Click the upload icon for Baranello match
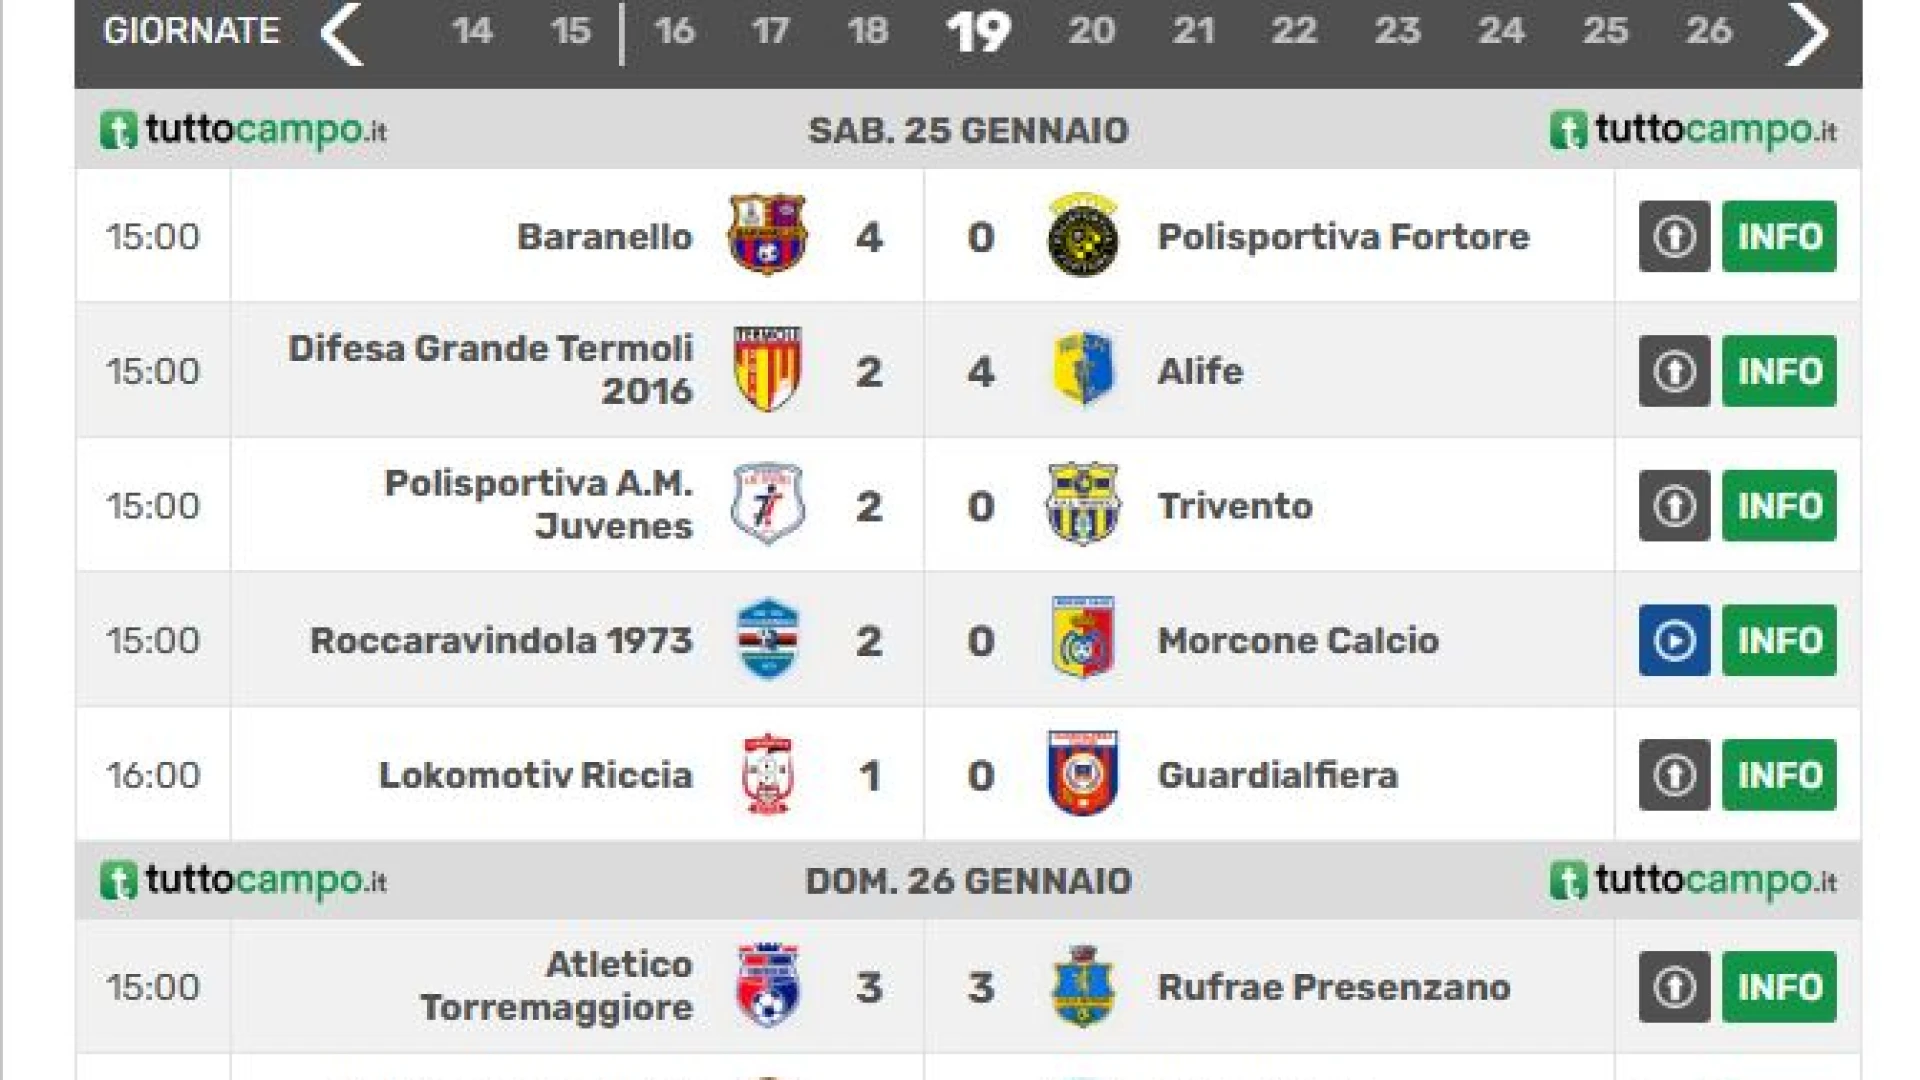The width and height of the screenshot is (1920, 1080). tap(1674, 236)
